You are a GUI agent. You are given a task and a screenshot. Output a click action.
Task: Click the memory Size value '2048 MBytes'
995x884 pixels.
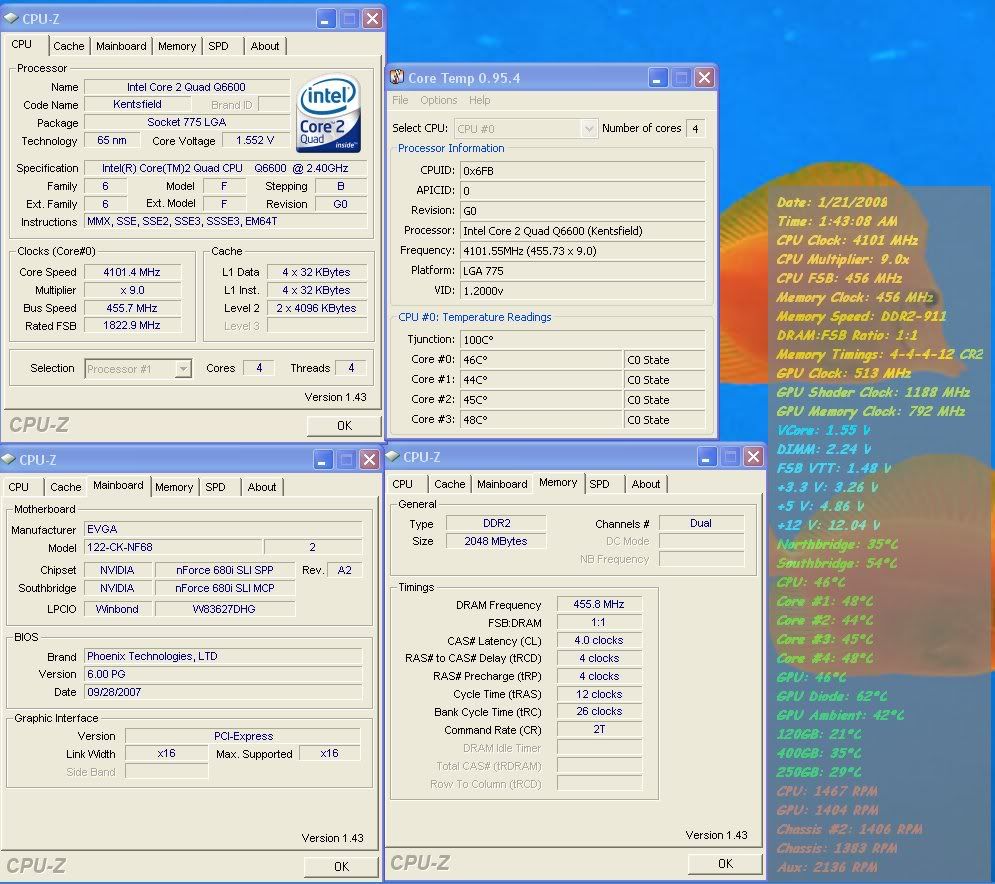point(496,541)
